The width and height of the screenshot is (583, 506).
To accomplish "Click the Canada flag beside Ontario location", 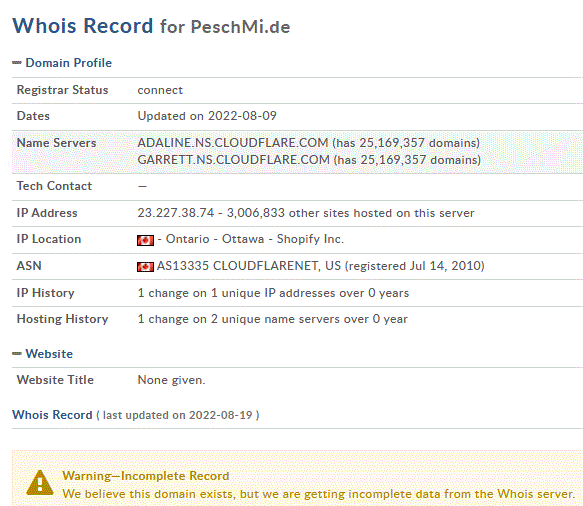I will tap(145, 240).
